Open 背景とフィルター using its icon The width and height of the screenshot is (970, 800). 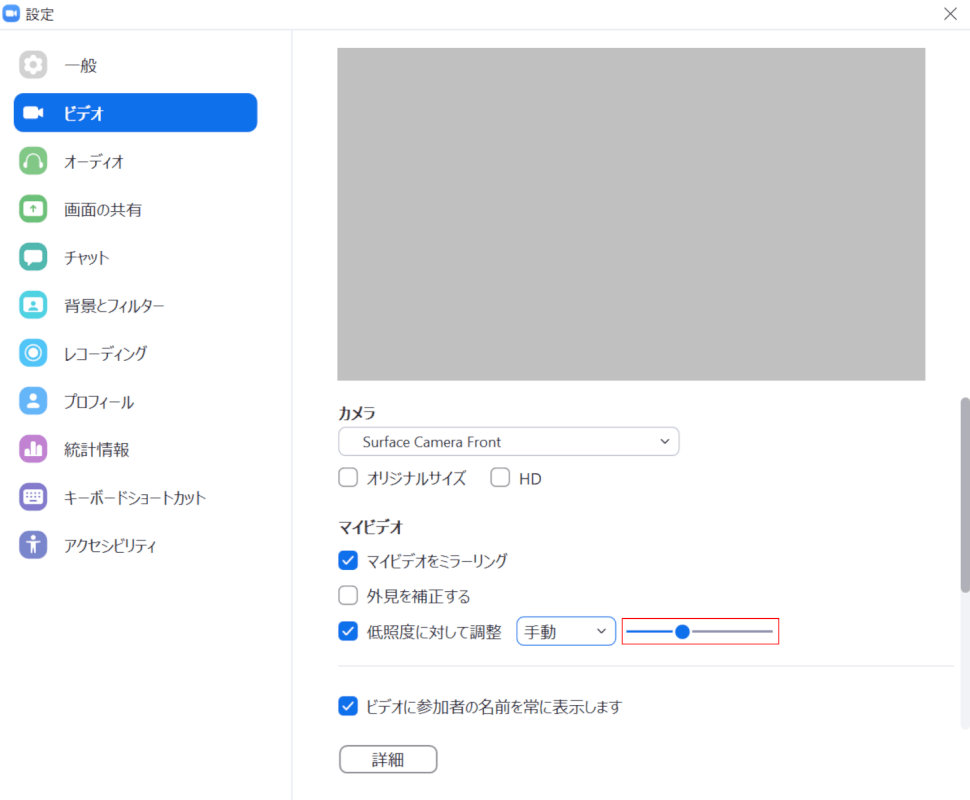tap(33, 305)
